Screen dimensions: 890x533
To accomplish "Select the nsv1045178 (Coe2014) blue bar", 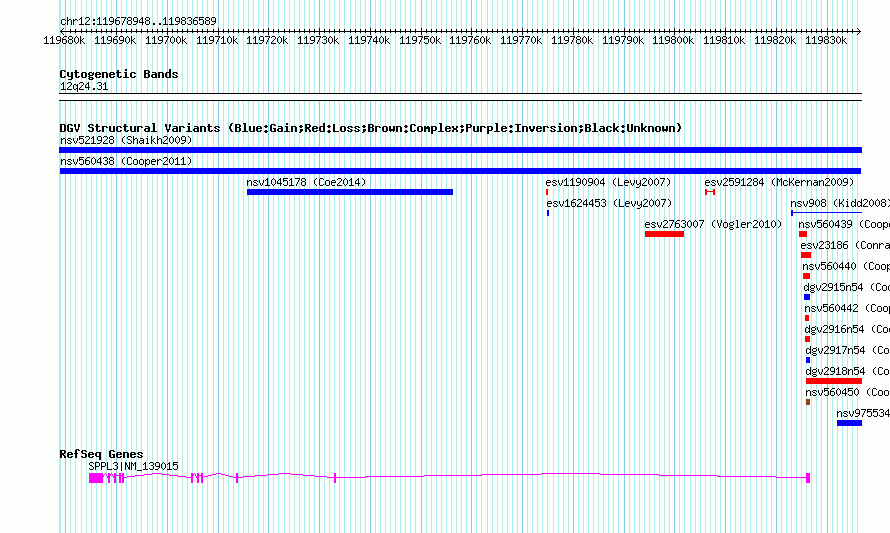I will pyautogui.click(x=350, y=192).
